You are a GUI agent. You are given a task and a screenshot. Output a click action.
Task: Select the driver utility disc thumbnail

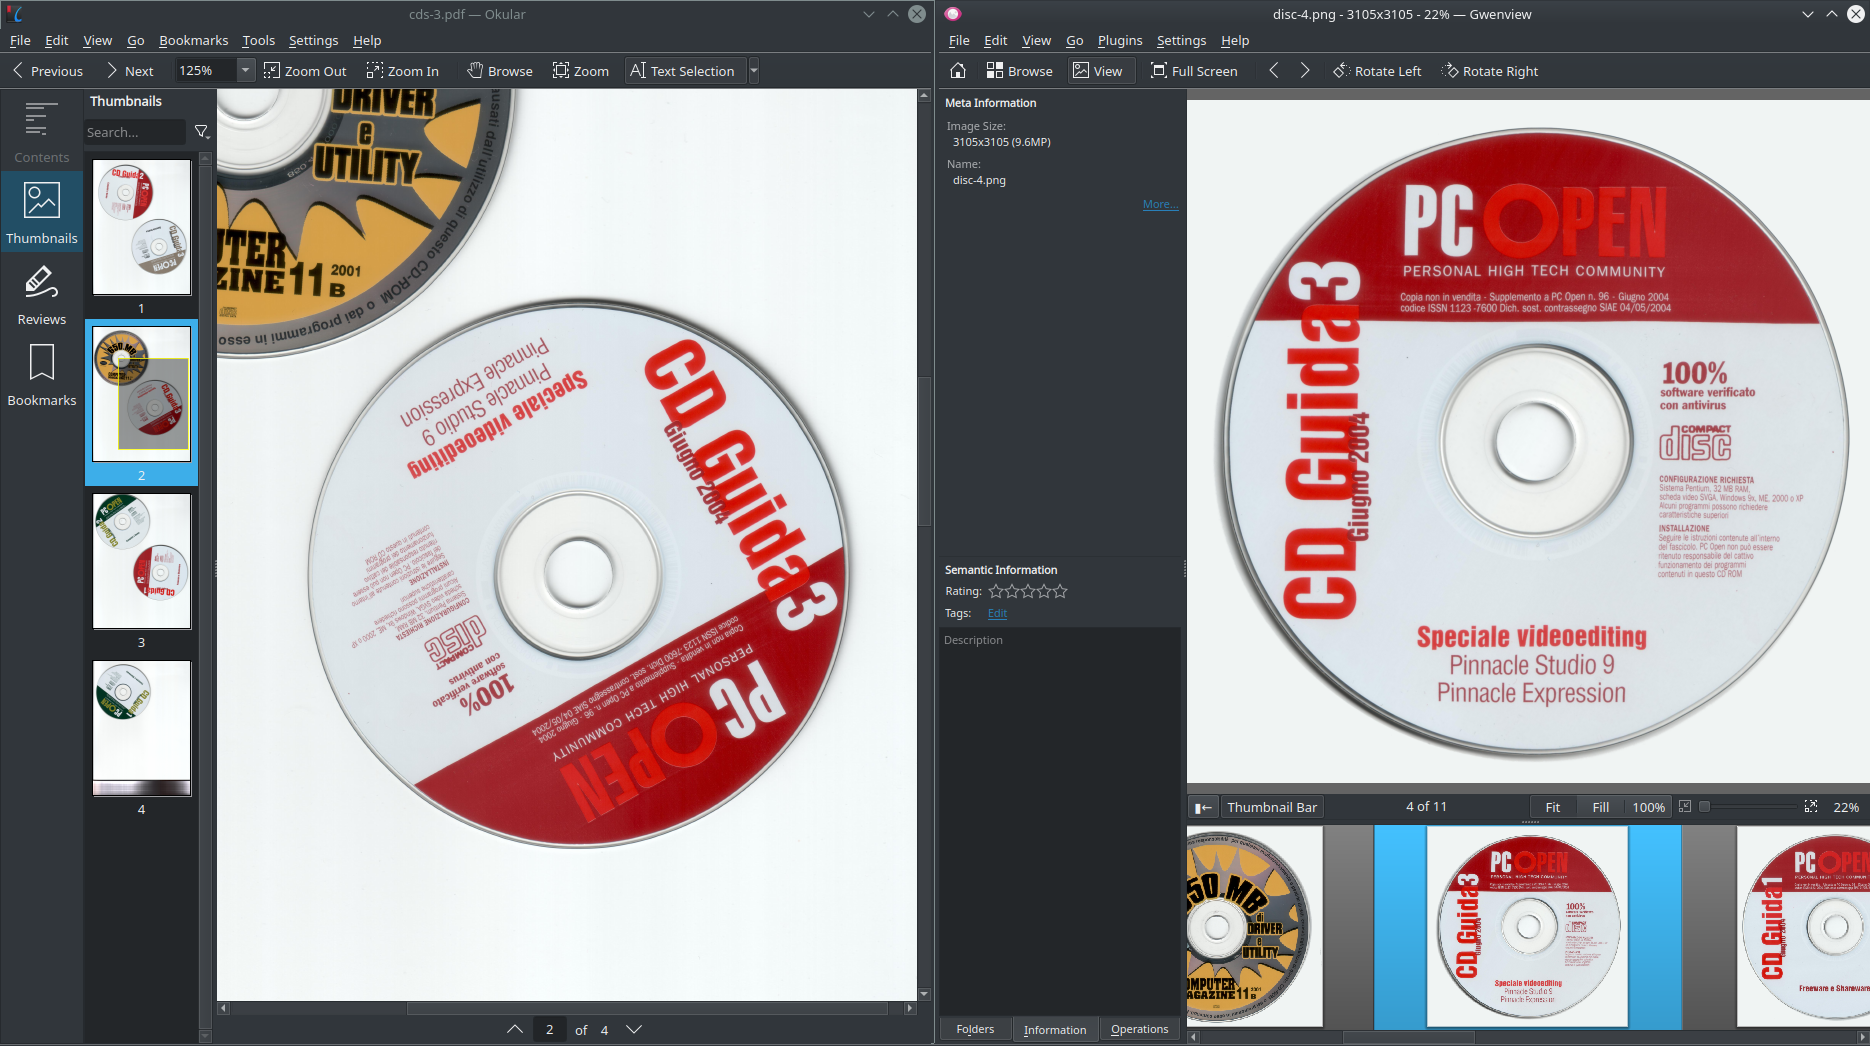pyautogui.click(x=1254, y=926)
